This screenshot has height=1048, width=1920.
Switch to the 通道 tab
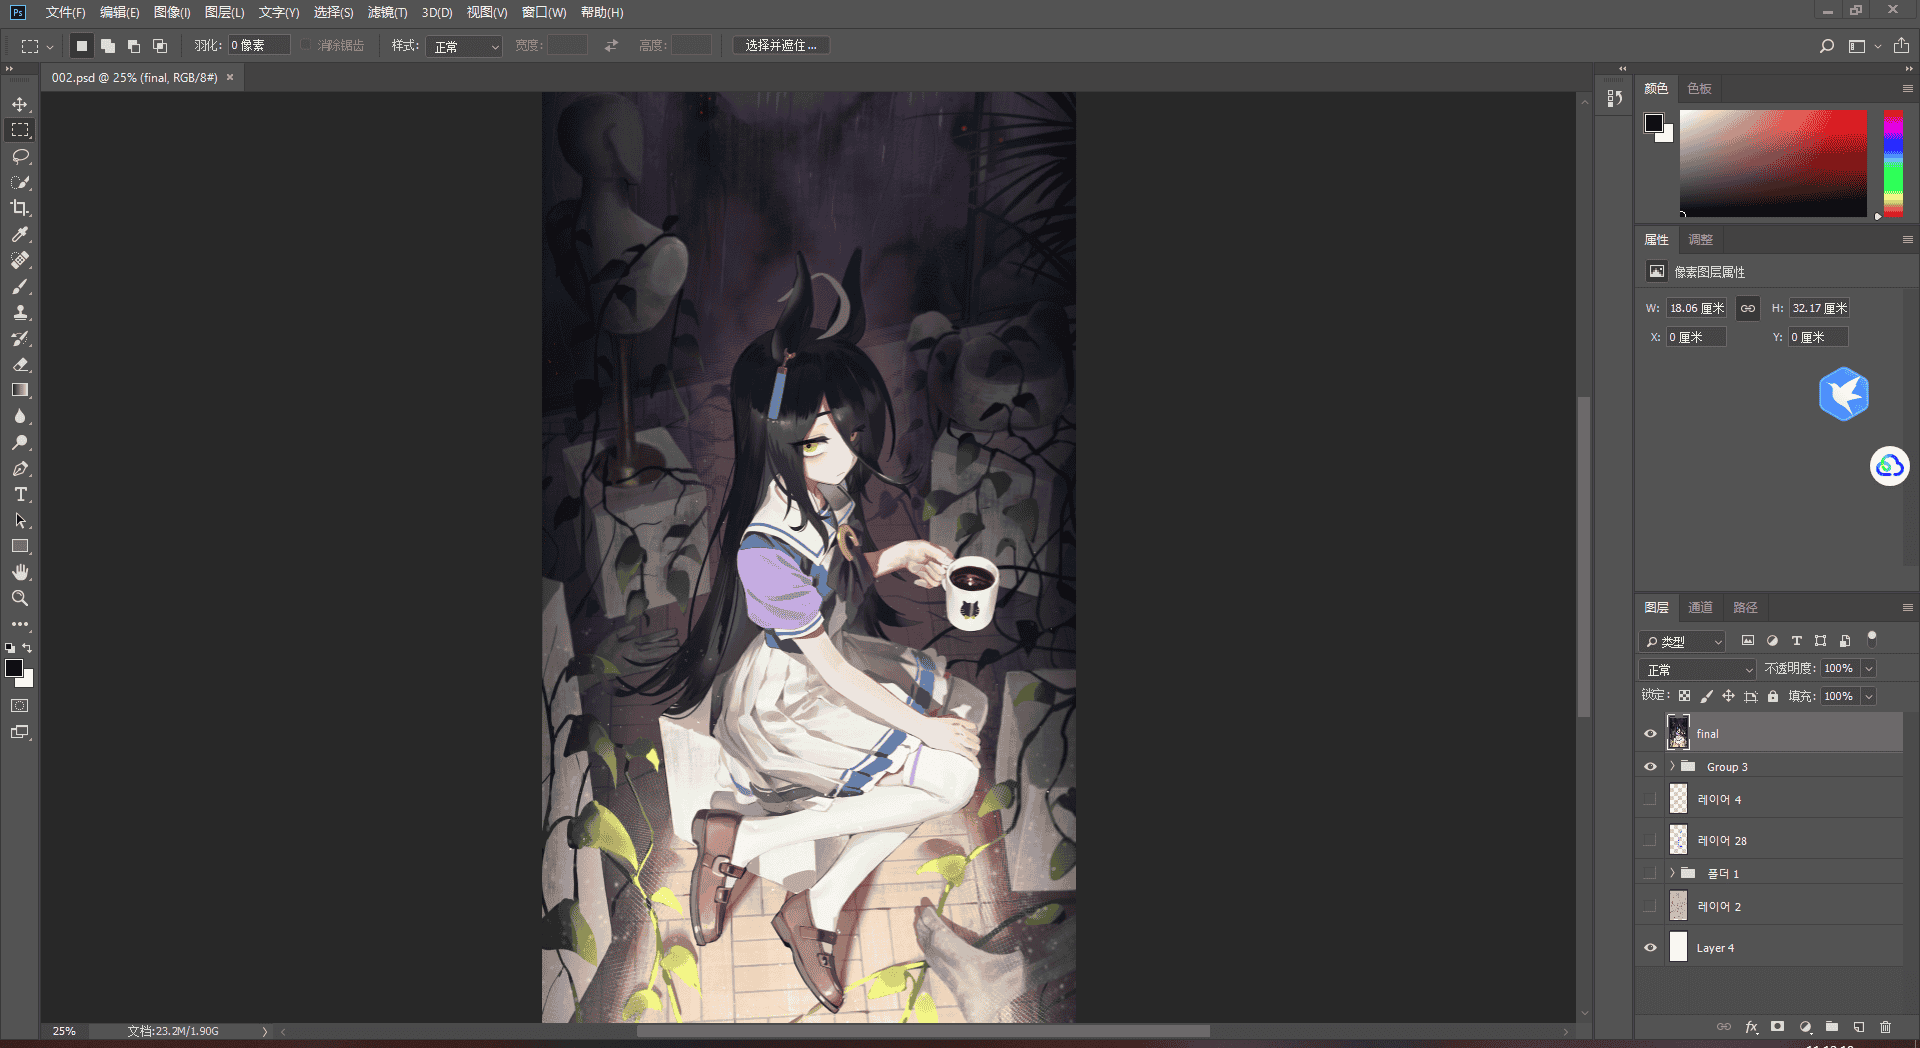click(x=1700, y=607)
